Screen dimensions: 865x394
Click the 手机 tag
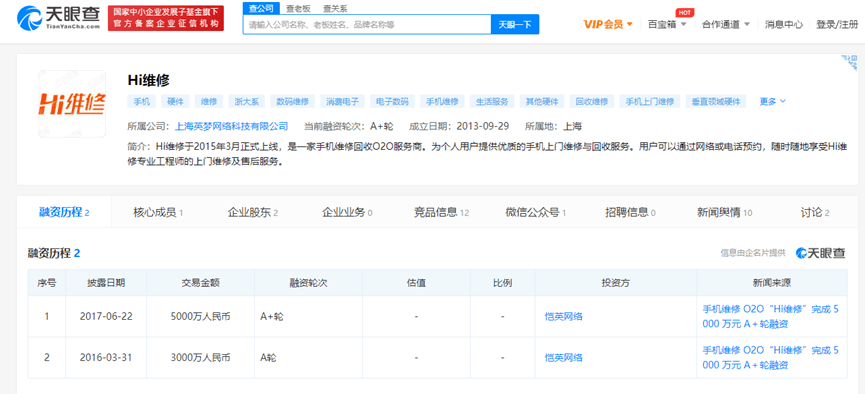pyautogui.click(x=141, y=101)
